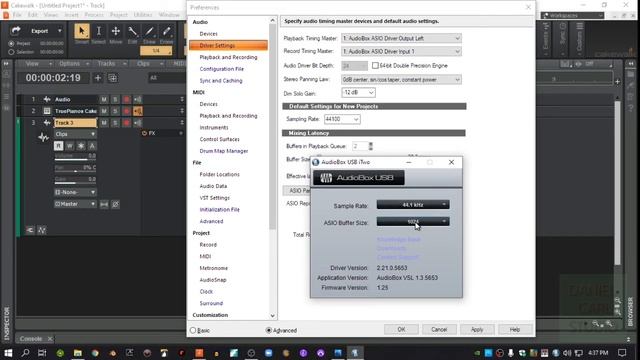Click Cancel in Preferences dialog
This screenshot has height=360, width=640.
coord(439,329)
